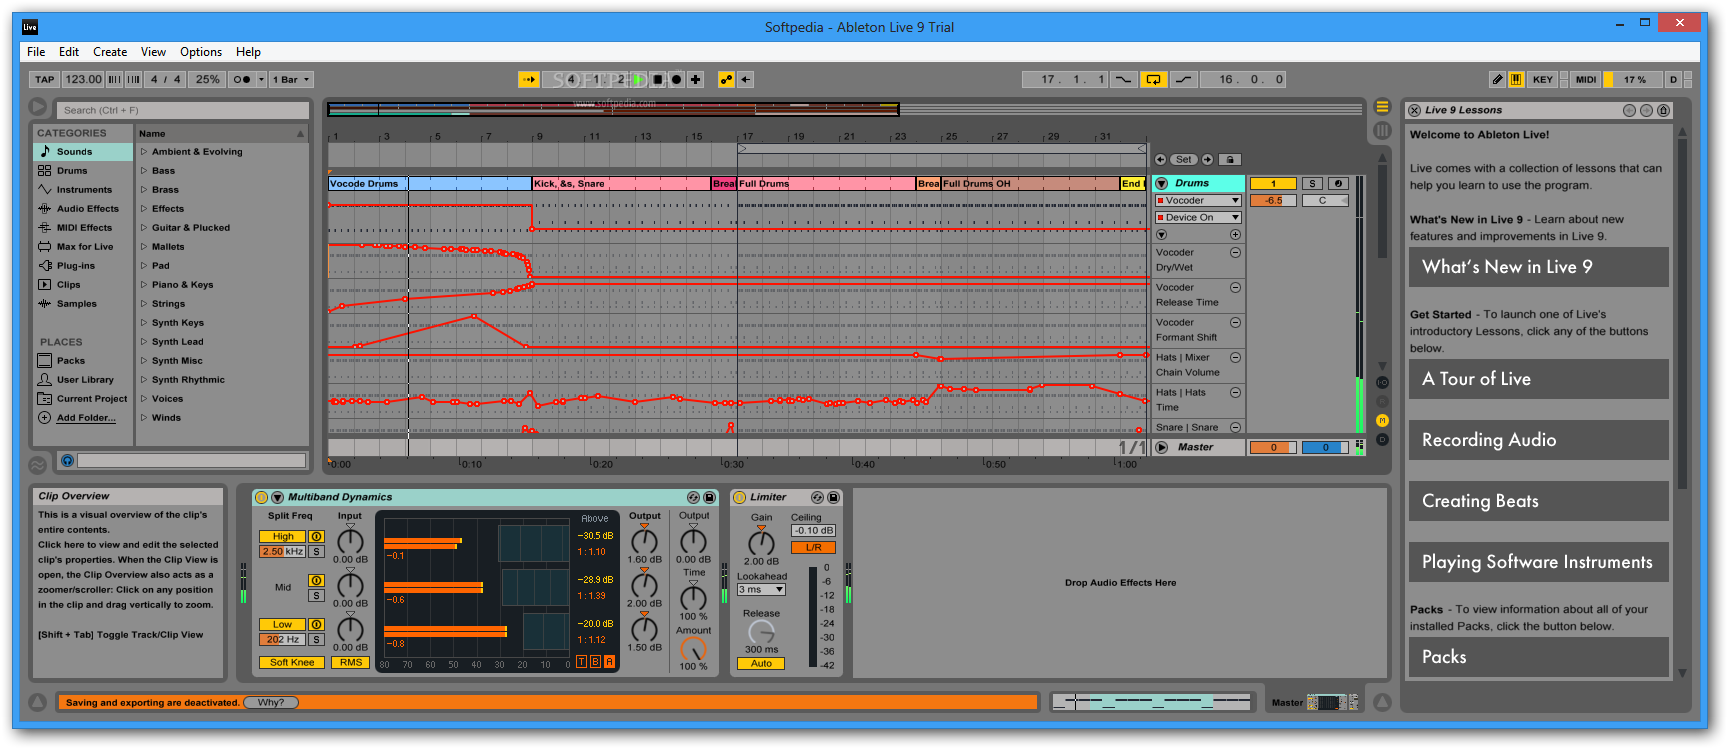
Task: Click the Limiter Auto release button
Action: pos(761,664)
